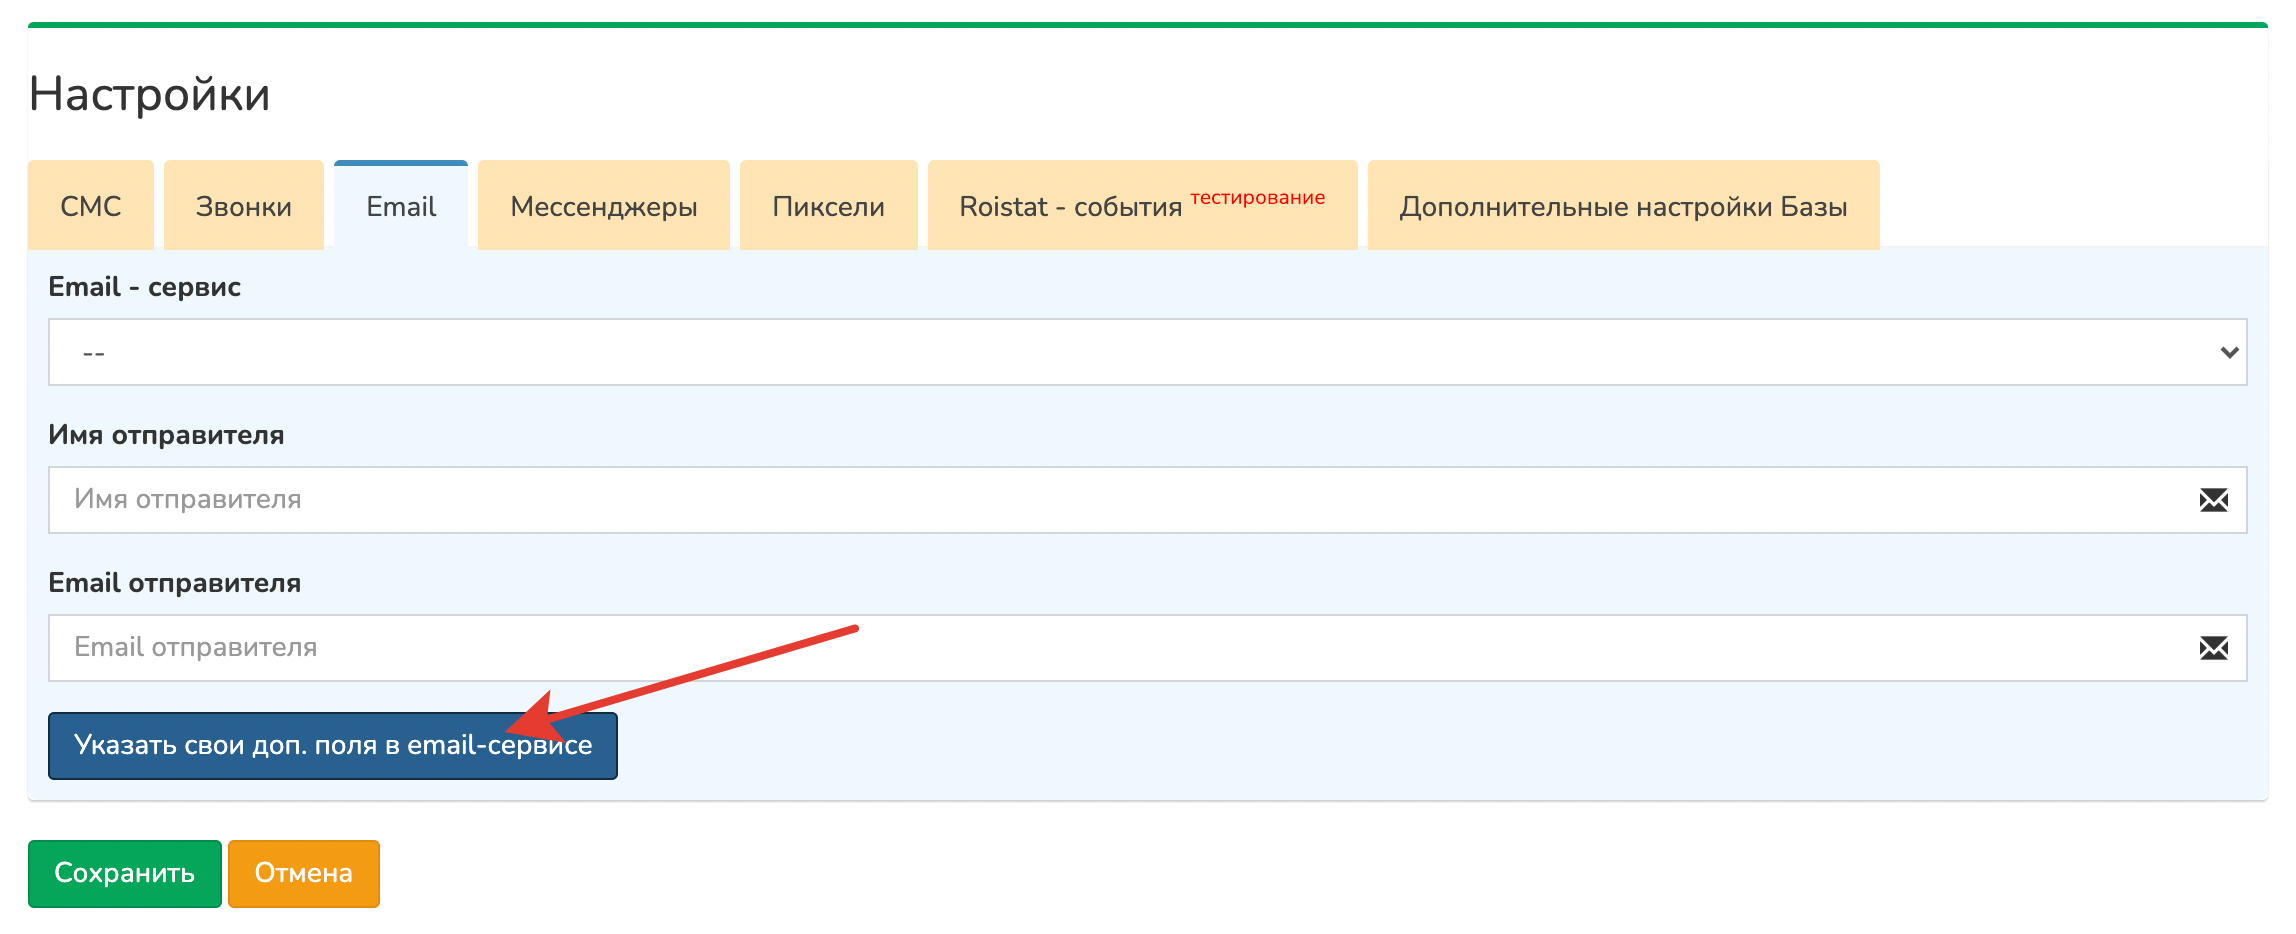This screenshot has width=2296, height=934.
Task: Click the Email - сервис label
Action: [x=145, y=287]
